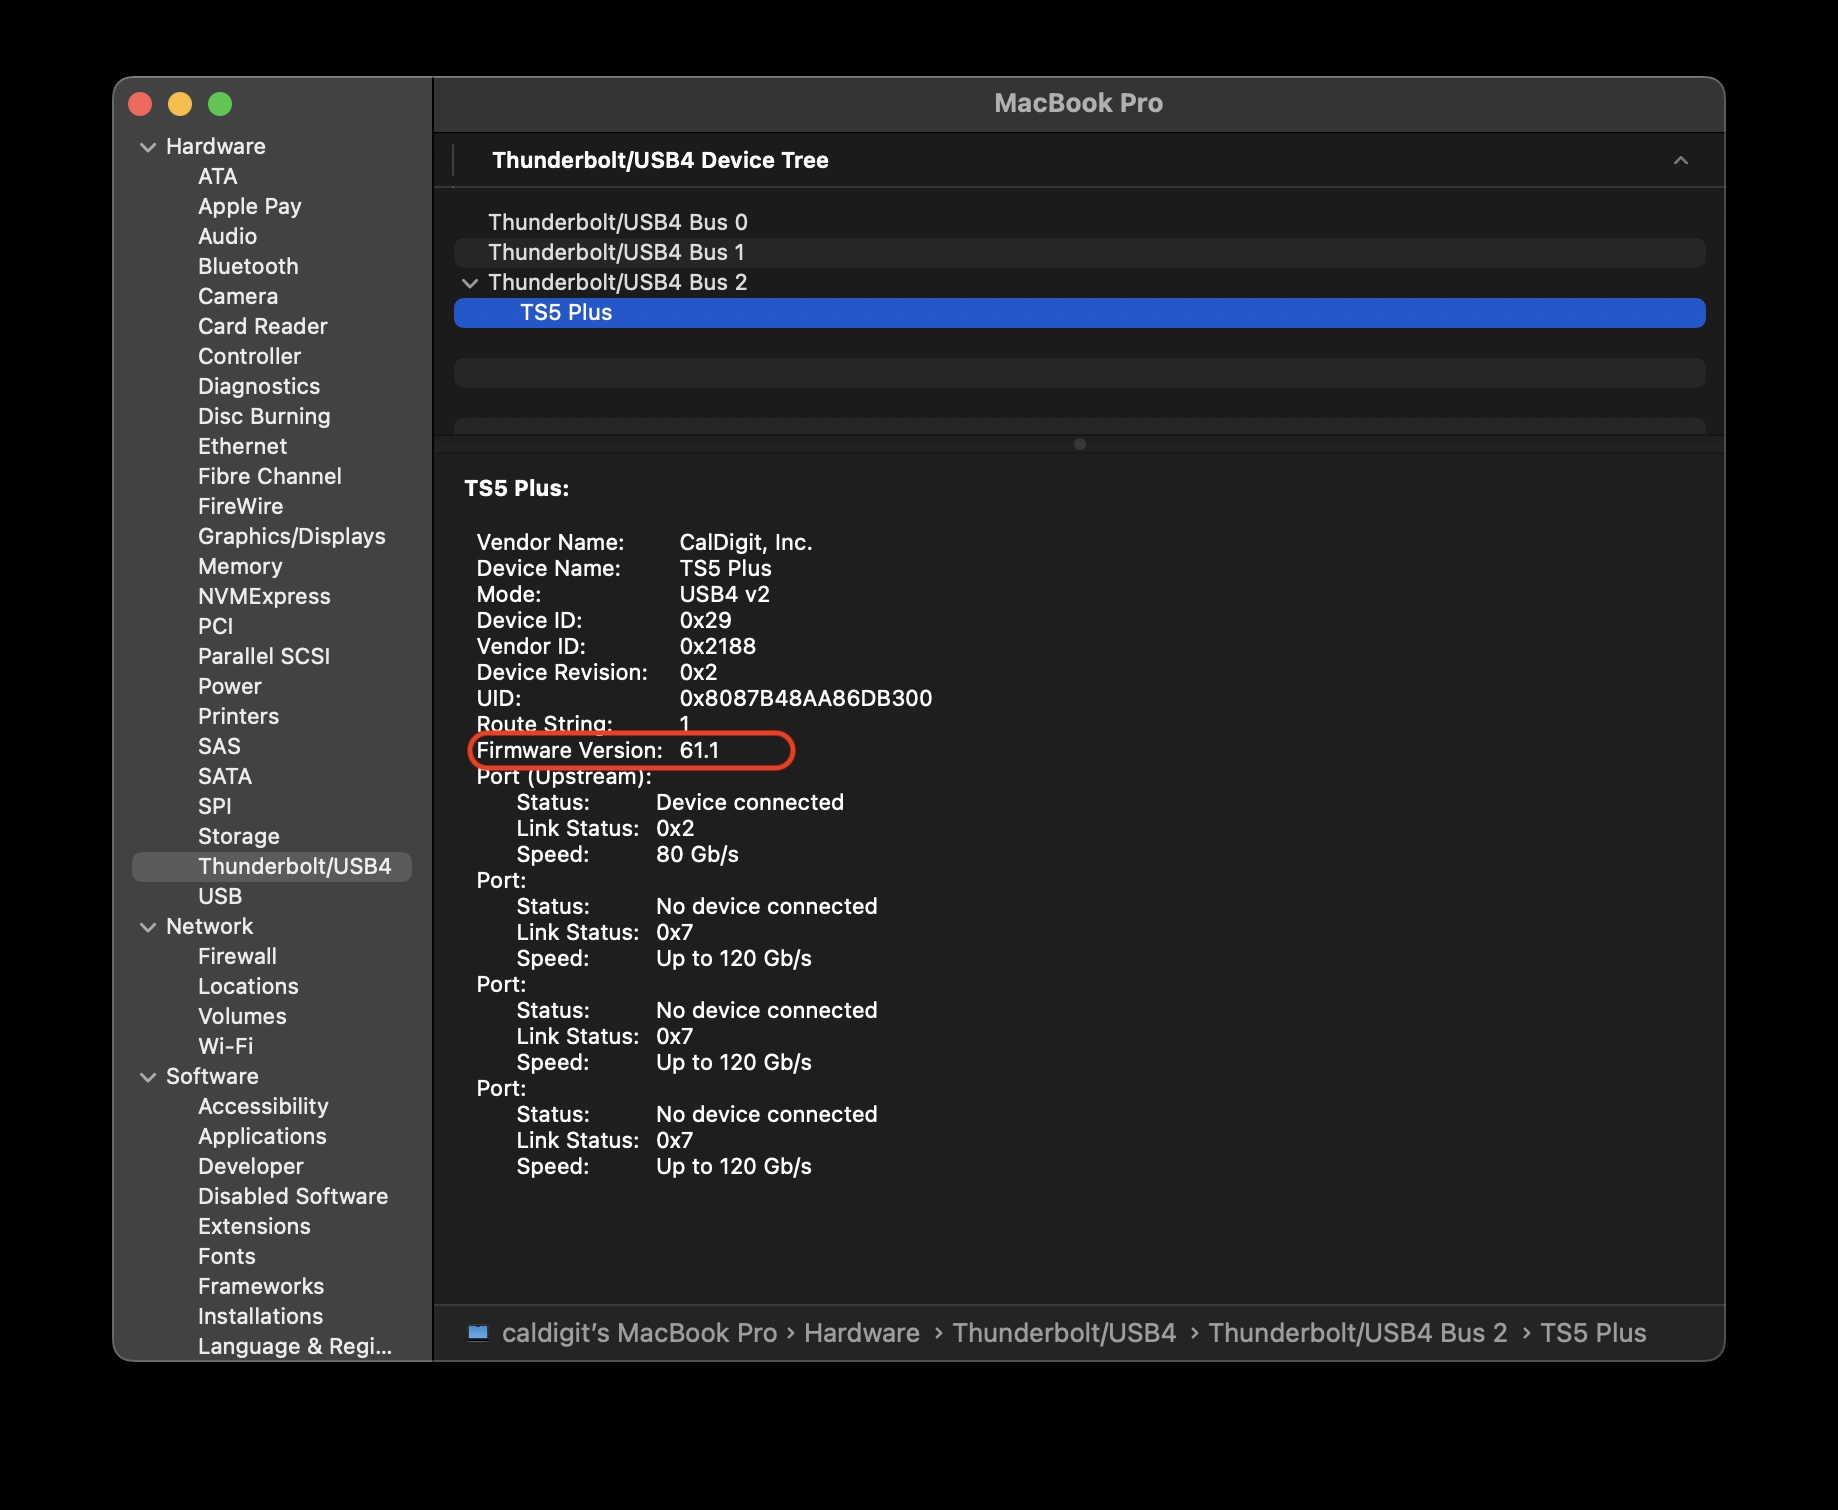The height and width of the screenshot is (1510, 1838).
Task: Select ATA in the sidebar
Action: (217, 176)
